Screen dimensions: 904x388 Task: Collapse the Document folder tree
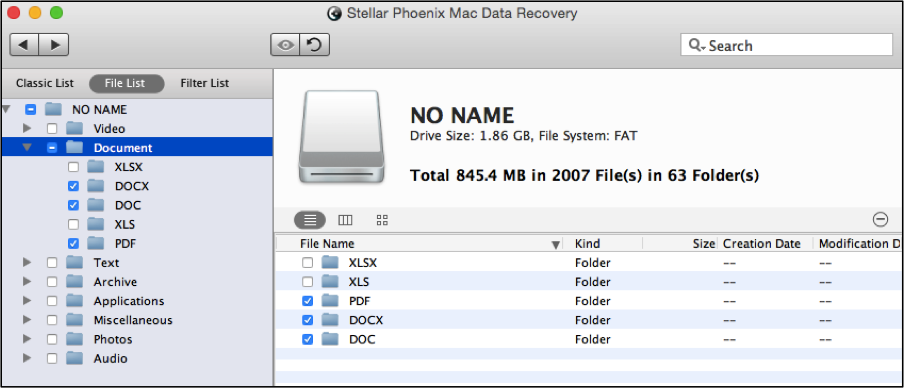[27, 148]
